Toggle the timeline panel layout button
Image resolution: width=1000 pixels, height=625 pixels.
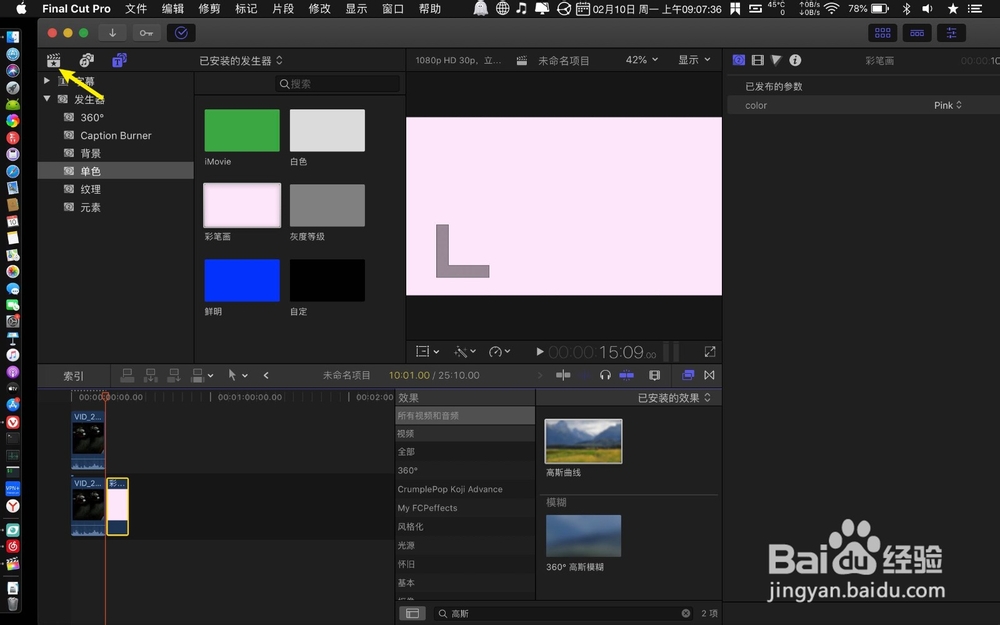pos(917,33)
